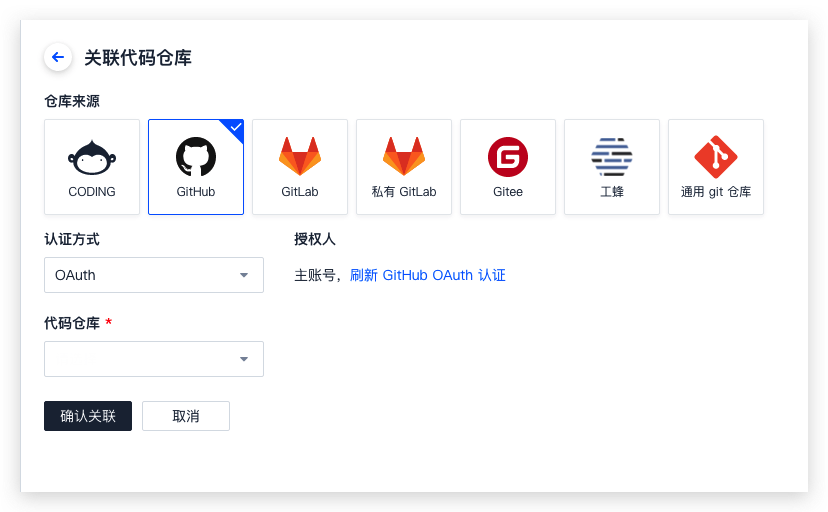Pick Gitee as repository source
Image resolution: width=828 pixels, height=512 pixels.
coord(508,167)
